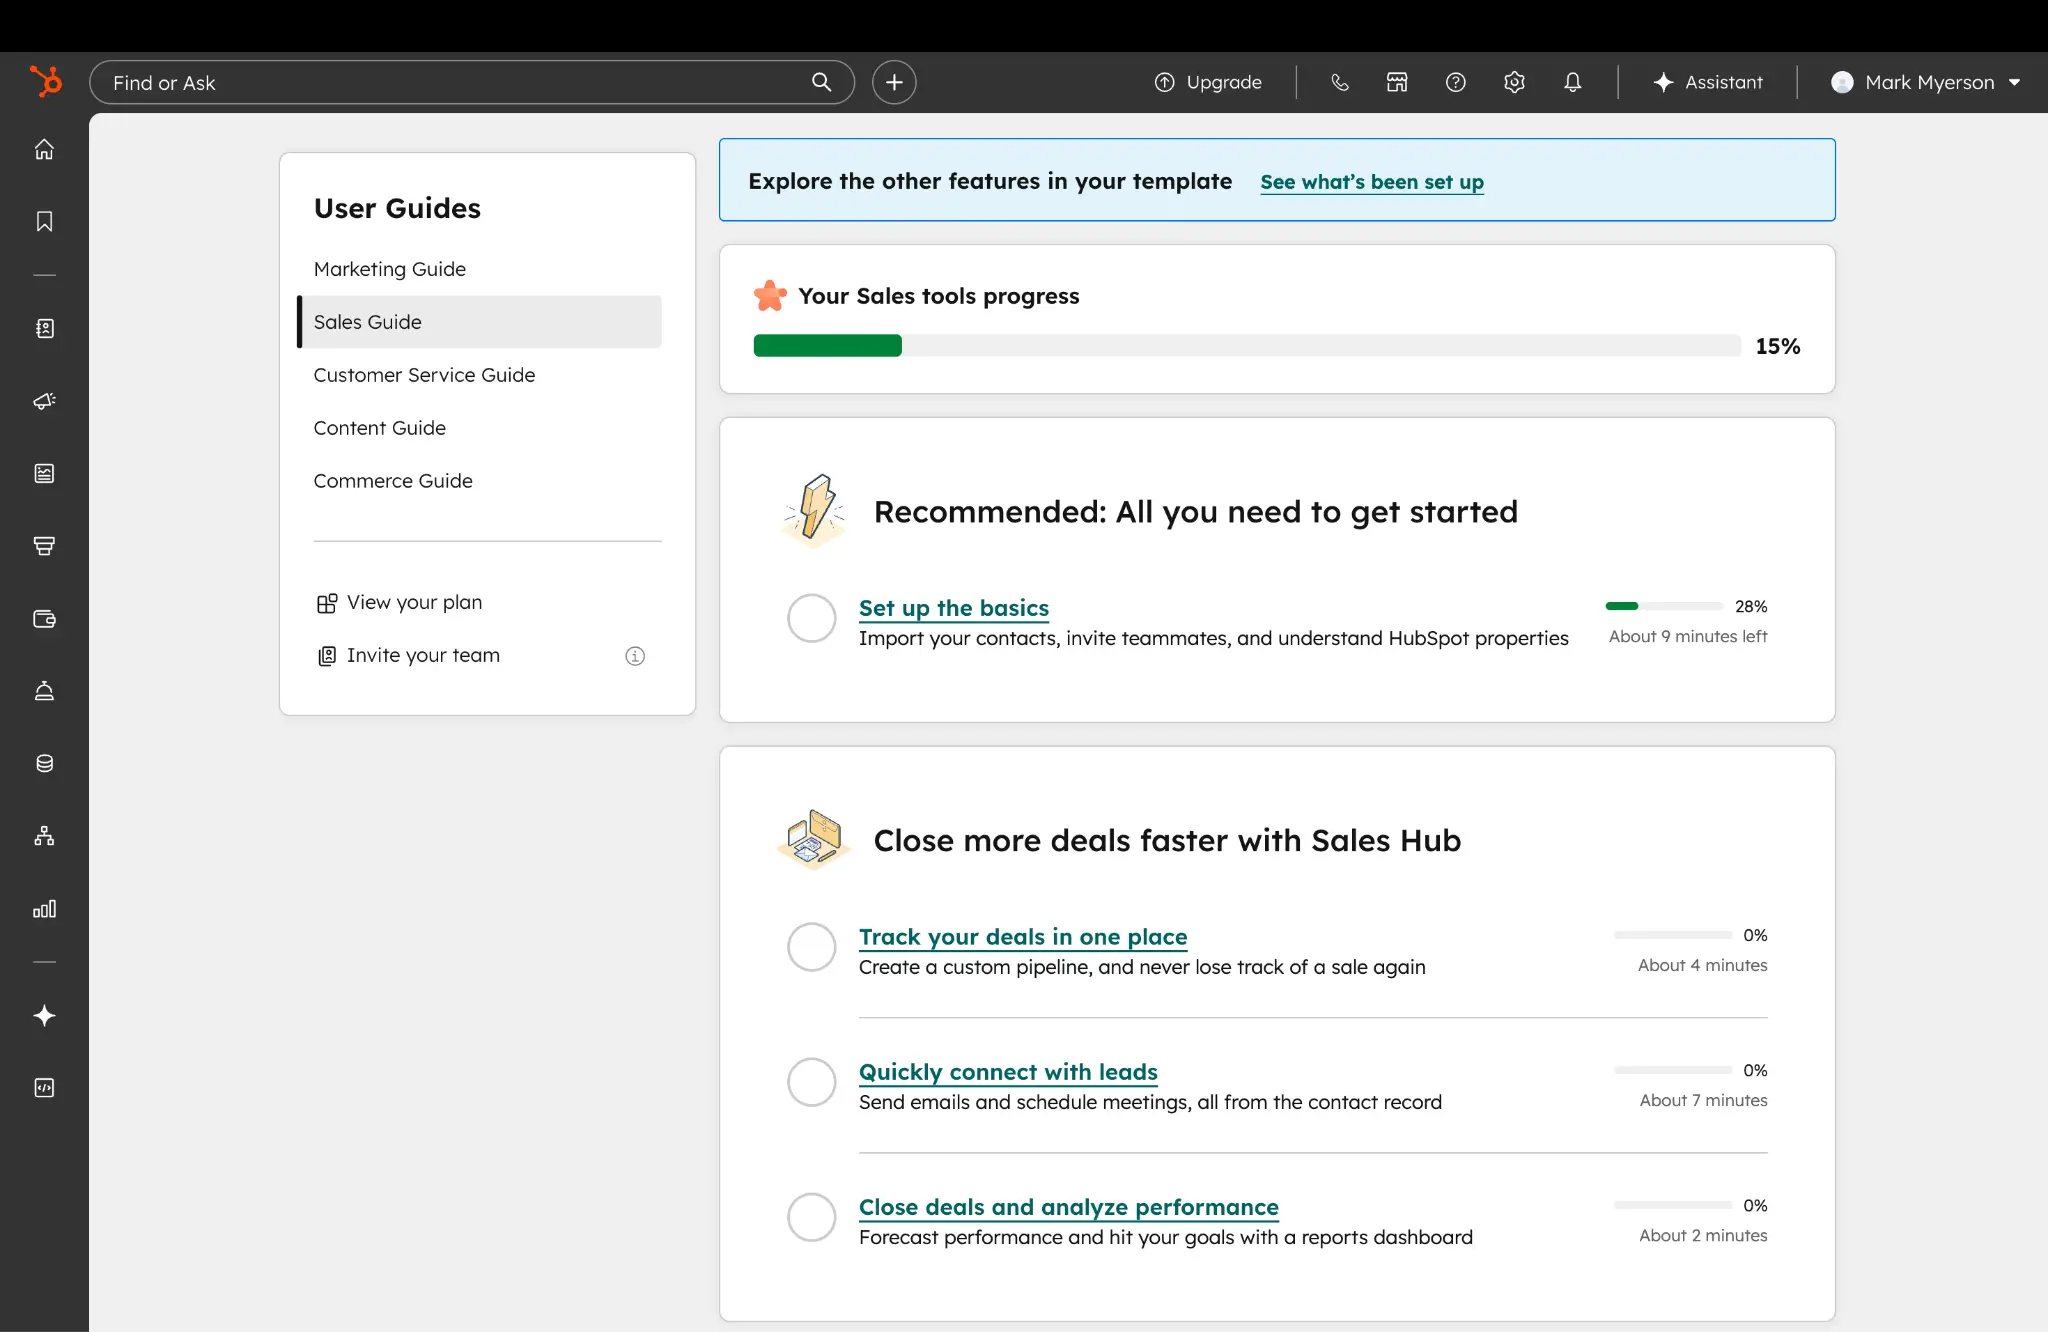Image resolution: width=2048 pixels, height=1332 pixels.
Task: Mark Track your deals in one place complete
Action: (x=811, y=947)
